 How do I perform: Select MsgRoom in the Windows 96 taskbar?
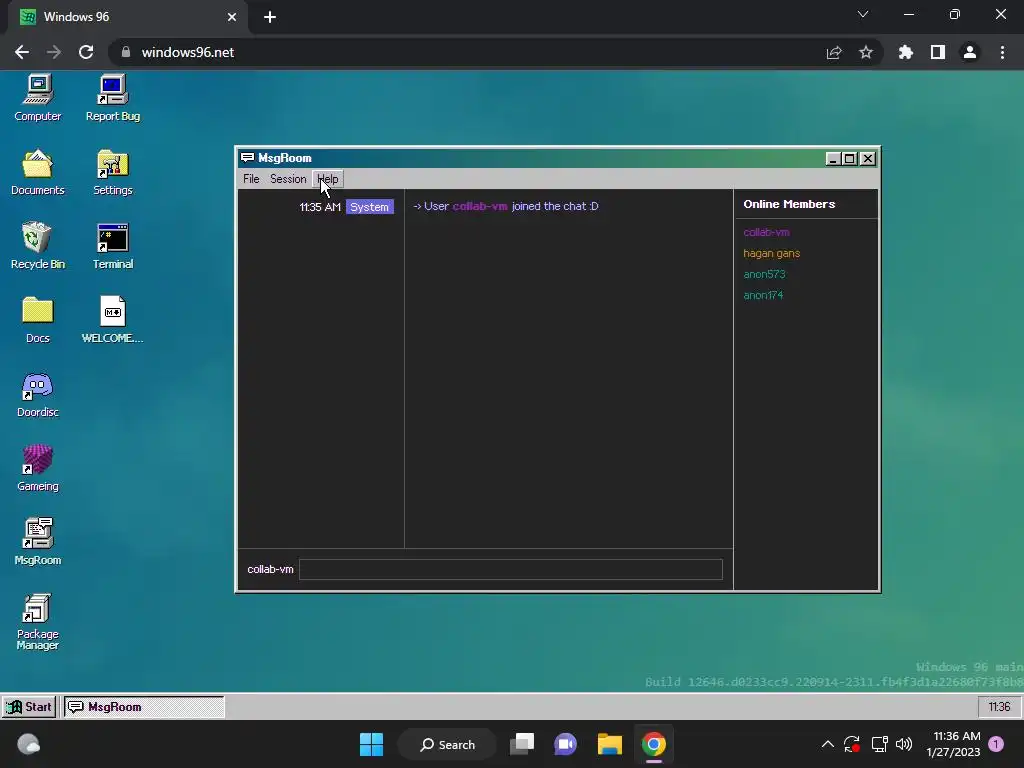pos(144,707)
